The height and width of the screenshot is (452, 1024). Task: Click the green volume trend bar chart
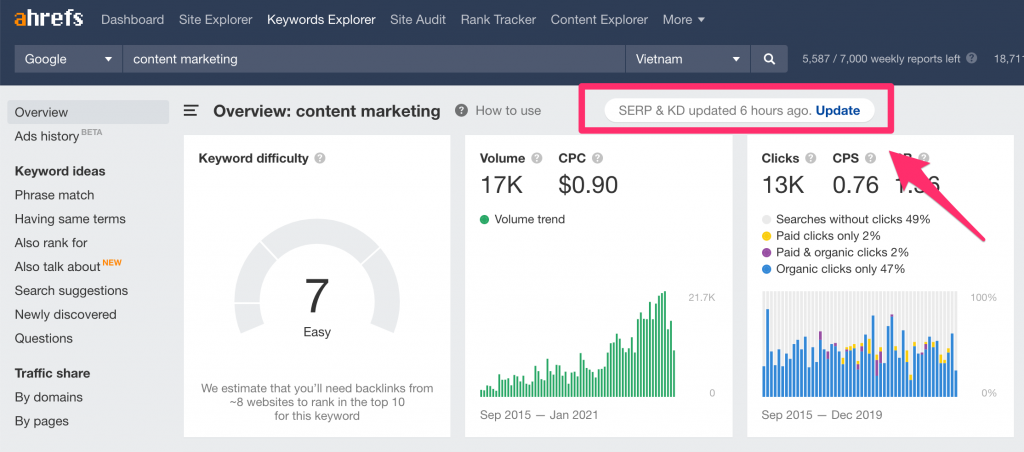[x=578, y=344]
